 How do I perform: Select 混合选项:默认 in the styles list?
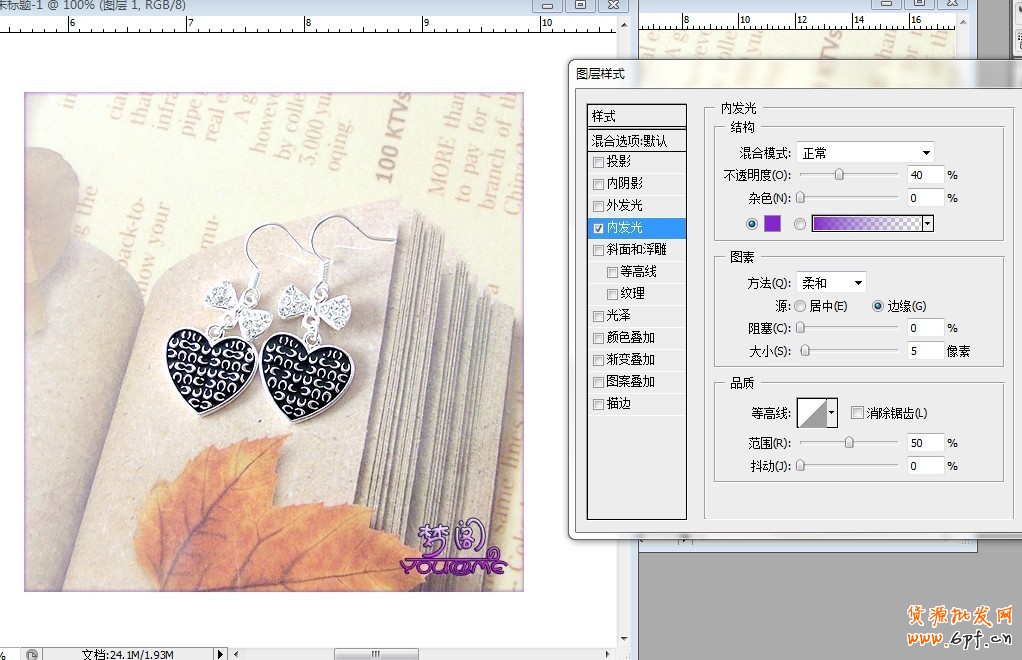[x=637, y=141]
